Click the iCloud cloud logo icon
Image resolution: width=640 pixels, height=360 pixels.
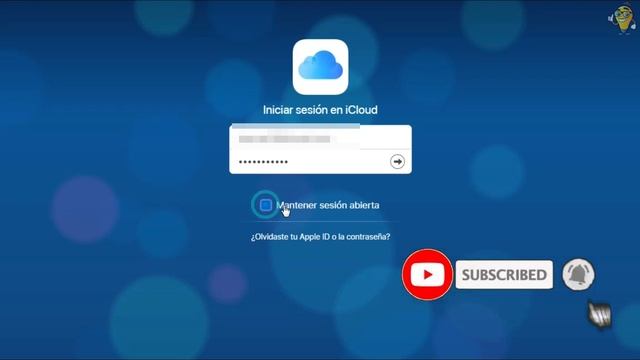point(320,67)
